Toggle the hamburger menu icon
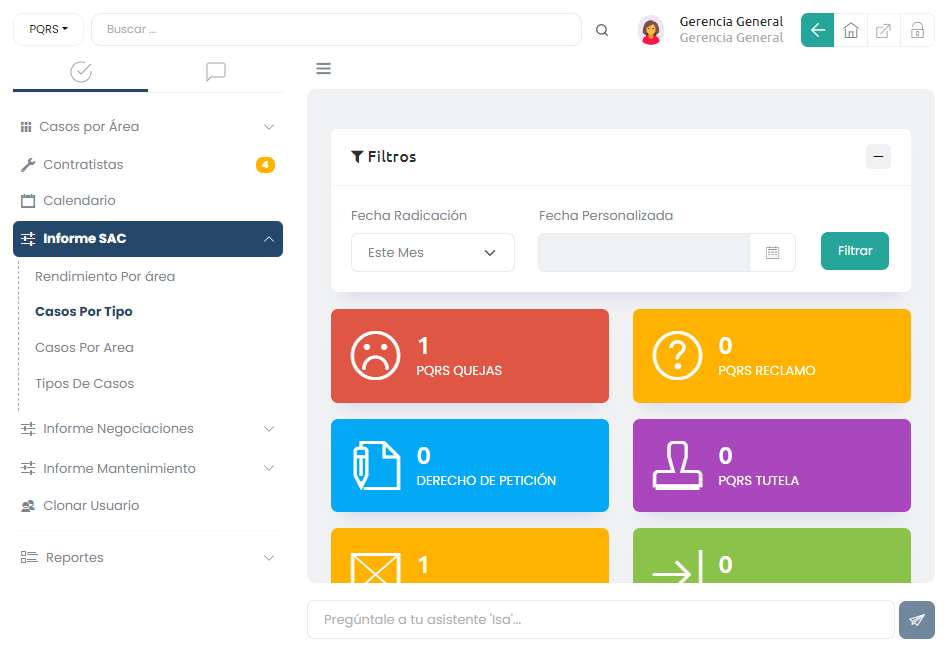This screenshot has width=948, height=657. 323,69
